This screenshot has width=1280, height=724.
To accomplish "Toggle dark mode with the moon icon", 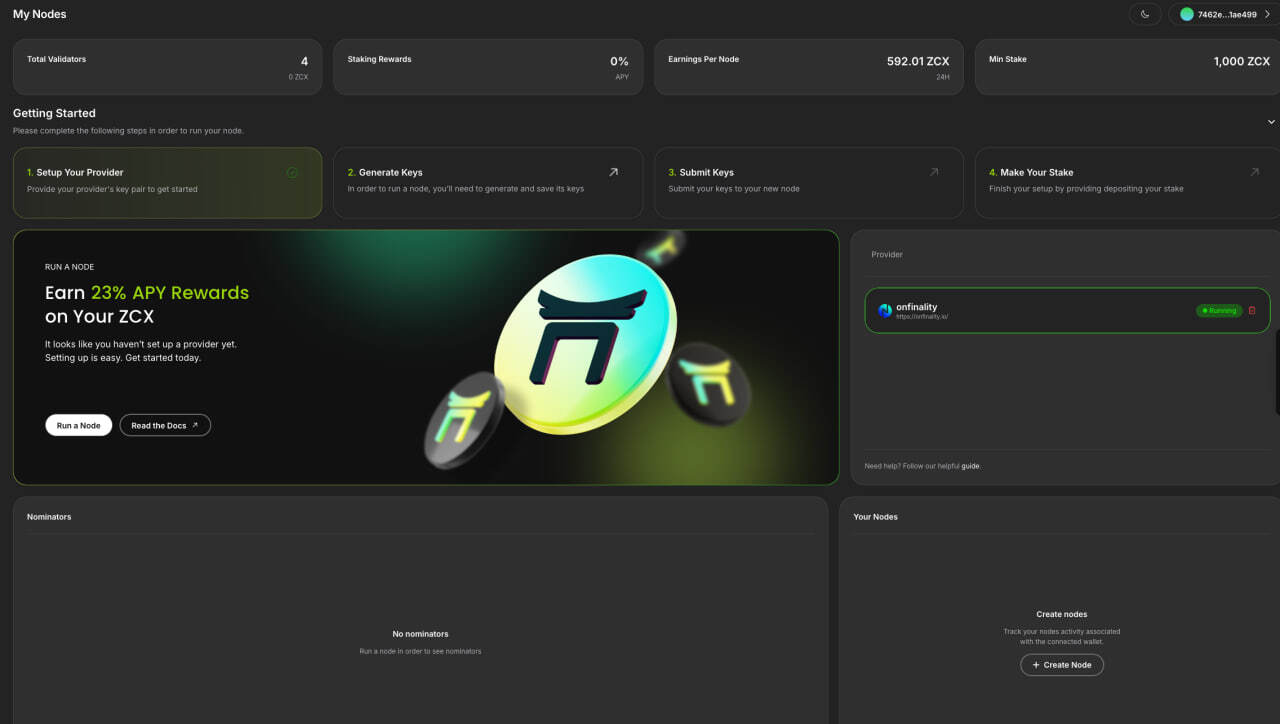I will [1145, 14].
